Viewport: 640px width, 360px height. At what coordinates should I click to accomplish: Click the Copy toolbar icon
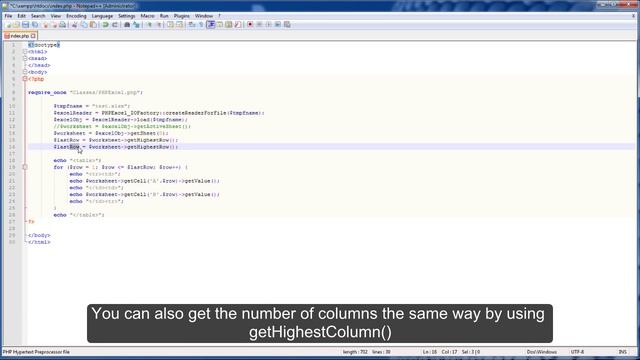[x=84, y=24]
